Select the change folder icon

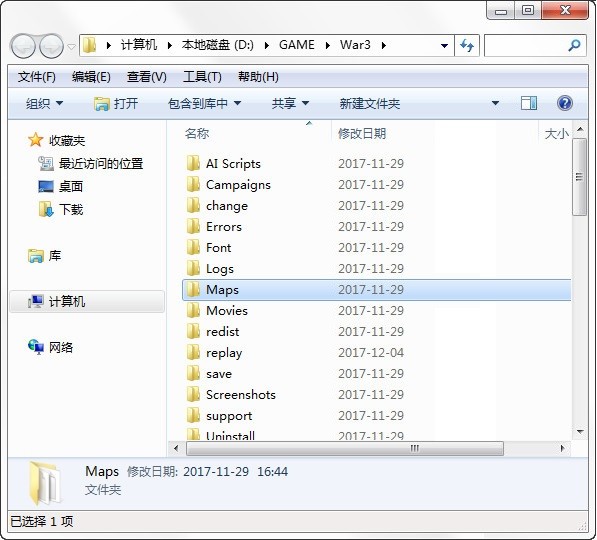coord(193,205)
